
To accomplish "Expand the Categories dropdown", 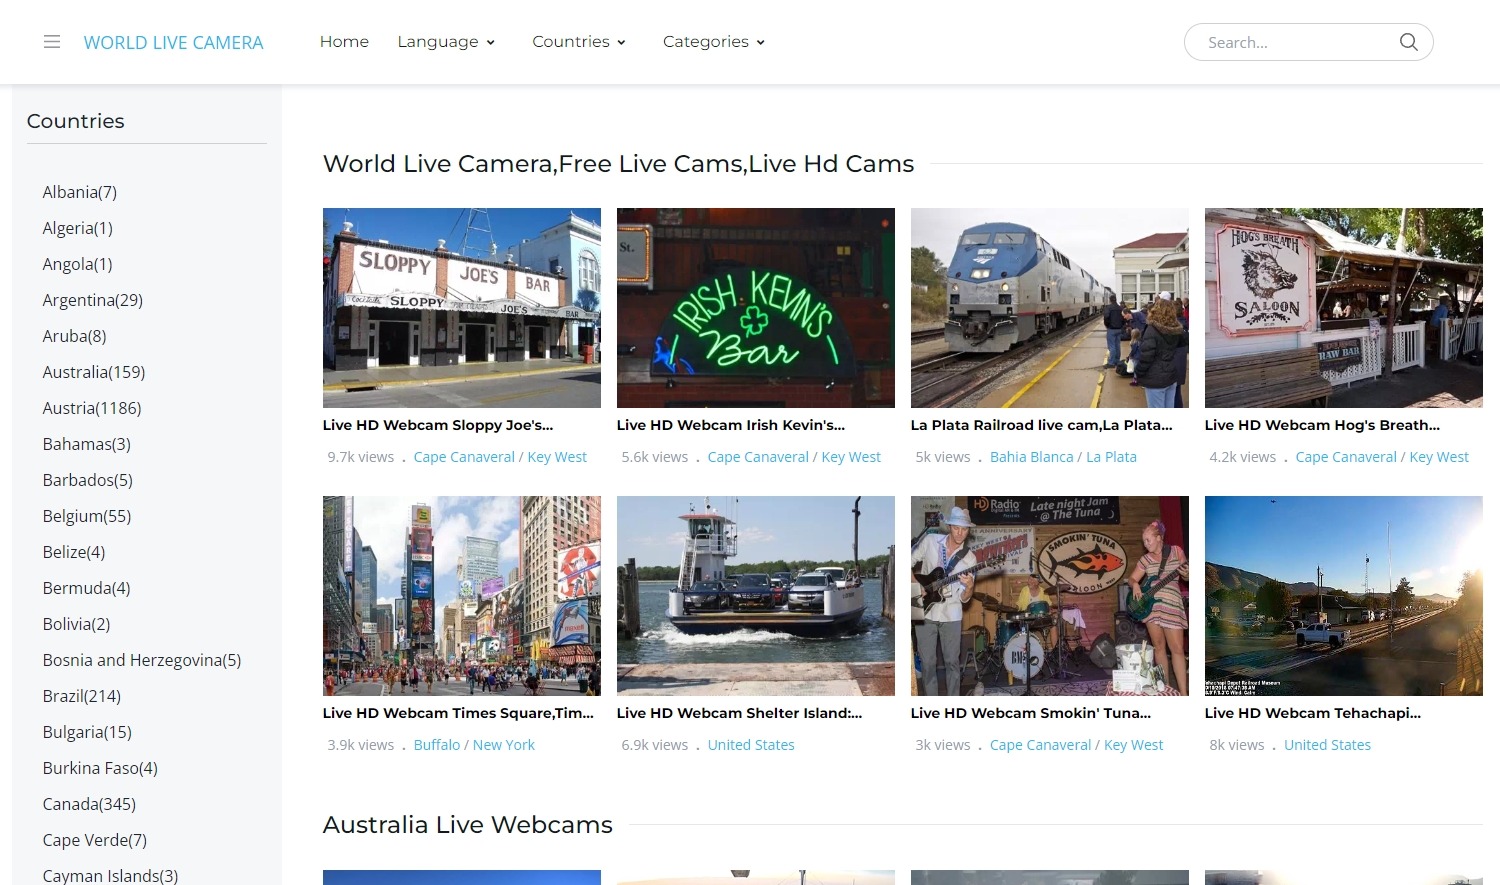I will coord(714,42).
